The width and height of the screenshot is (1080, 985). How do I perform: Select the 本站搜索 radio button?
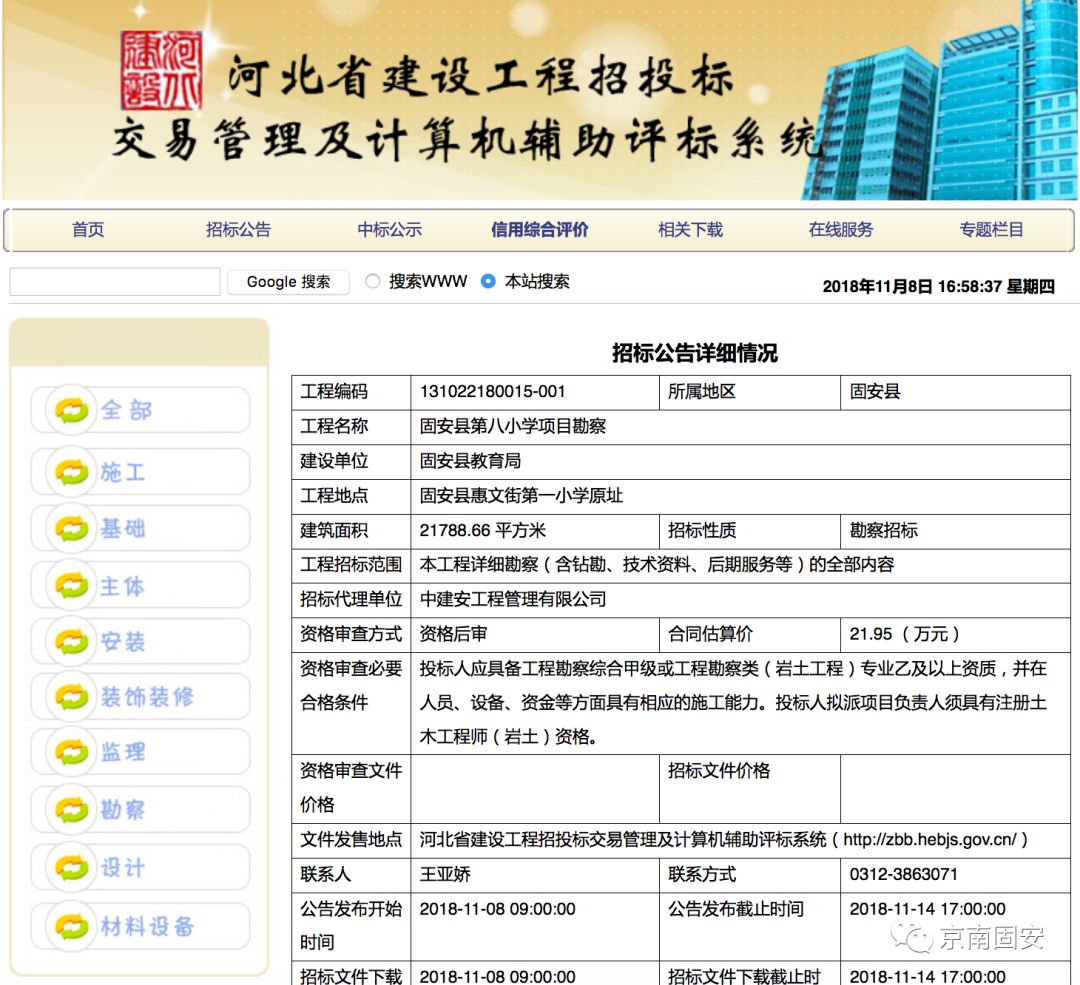pos(488,281)
